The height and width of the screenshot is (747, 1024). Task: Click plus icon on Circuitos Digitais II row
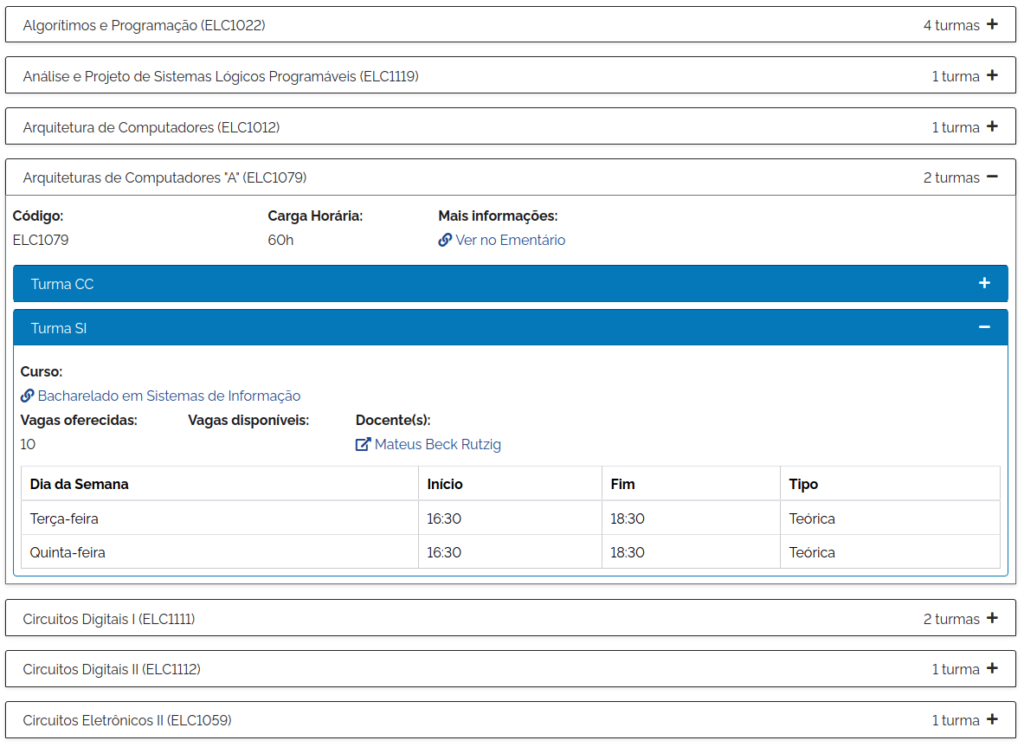[x=992, y=669]
